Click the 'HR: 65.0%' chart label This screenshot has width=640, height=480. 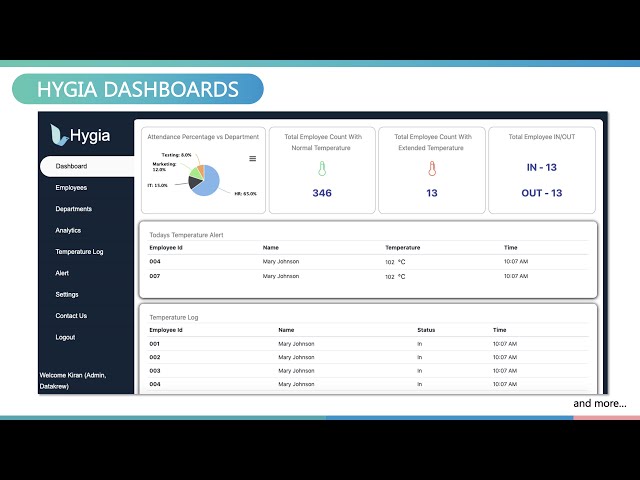click(246, 194)
